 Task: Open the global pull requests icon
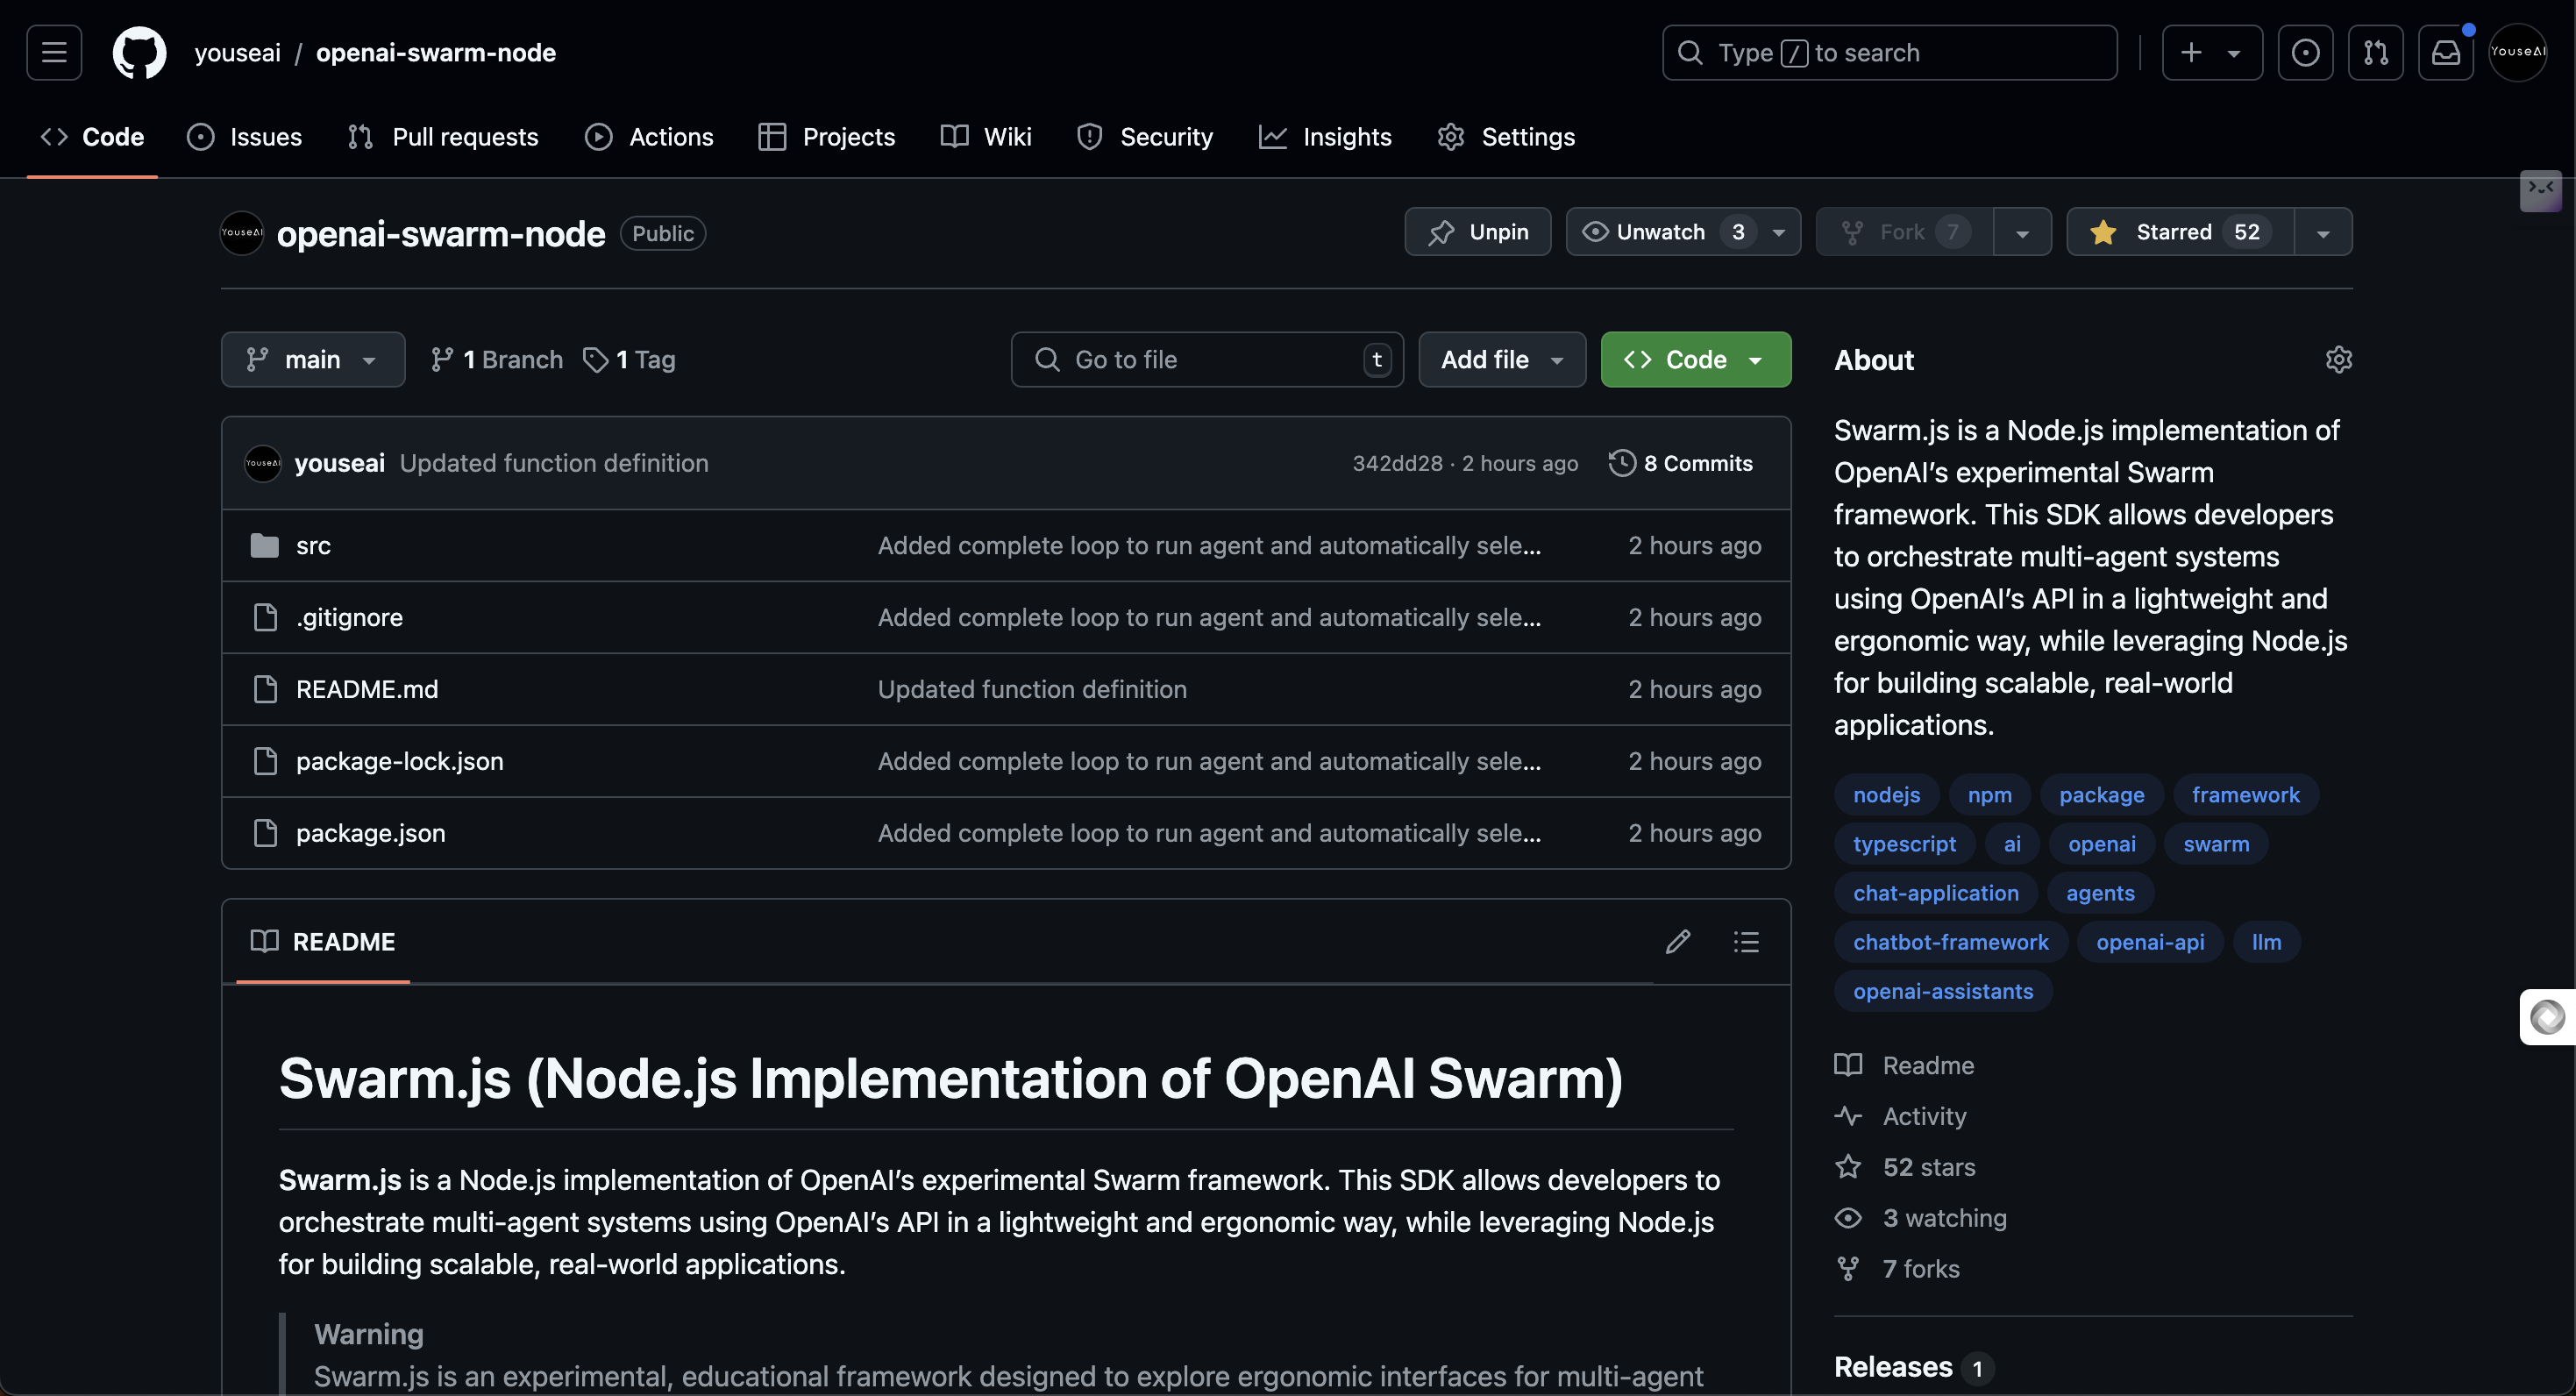pos(2375,52)
